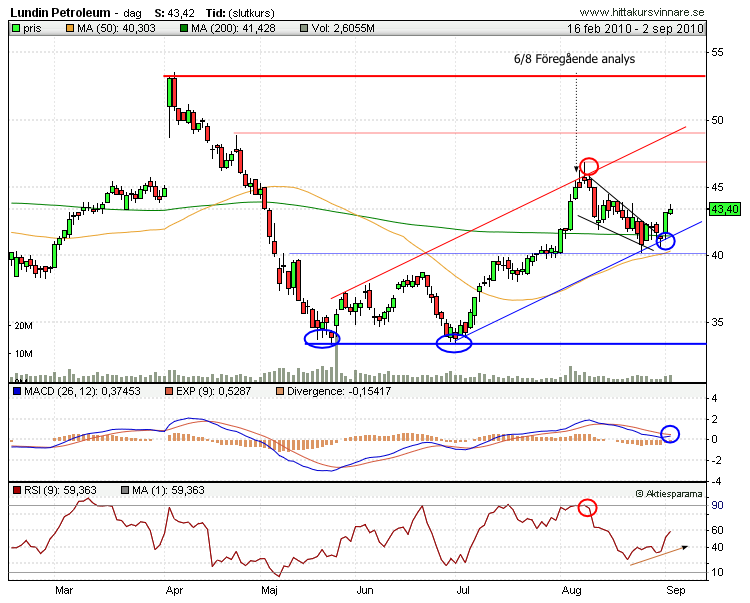Click the 45 price axis label

(x=717, y=187)
